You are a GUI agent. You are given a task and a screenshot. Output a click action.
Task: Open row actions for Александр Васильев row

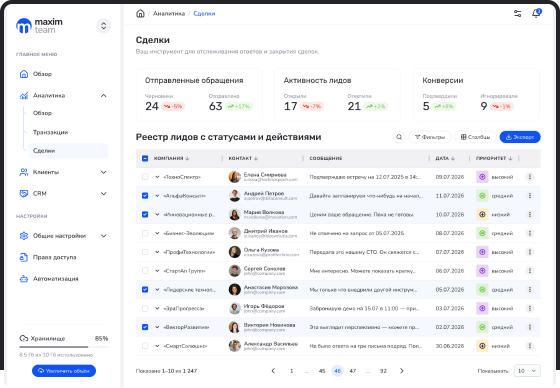(x=530, y=346)
